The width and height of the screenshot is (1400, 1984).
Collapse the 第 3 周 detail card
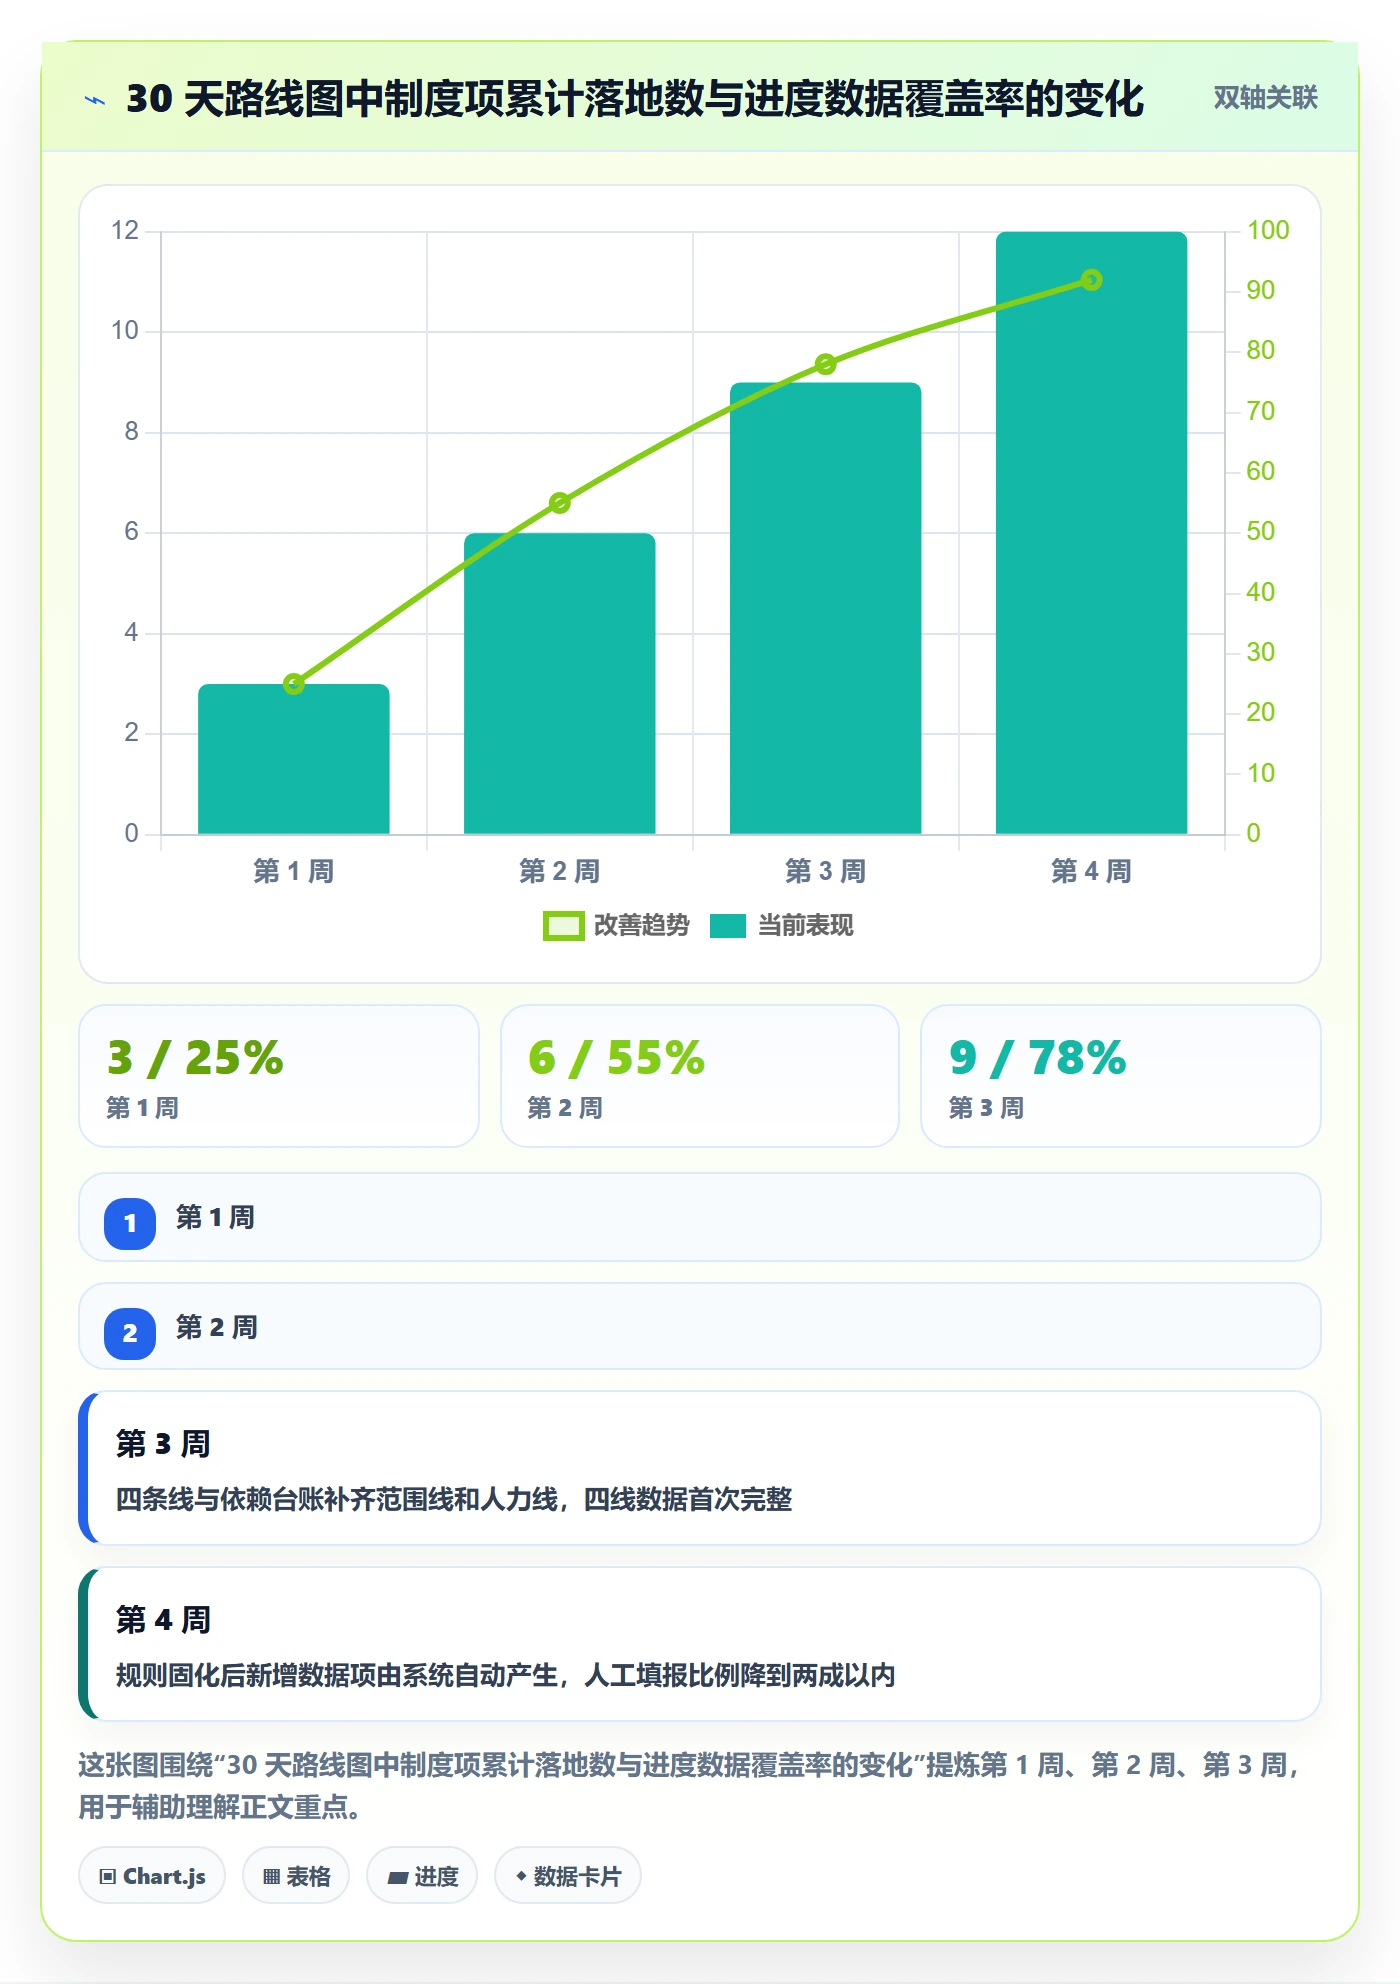pos(700,1468)
